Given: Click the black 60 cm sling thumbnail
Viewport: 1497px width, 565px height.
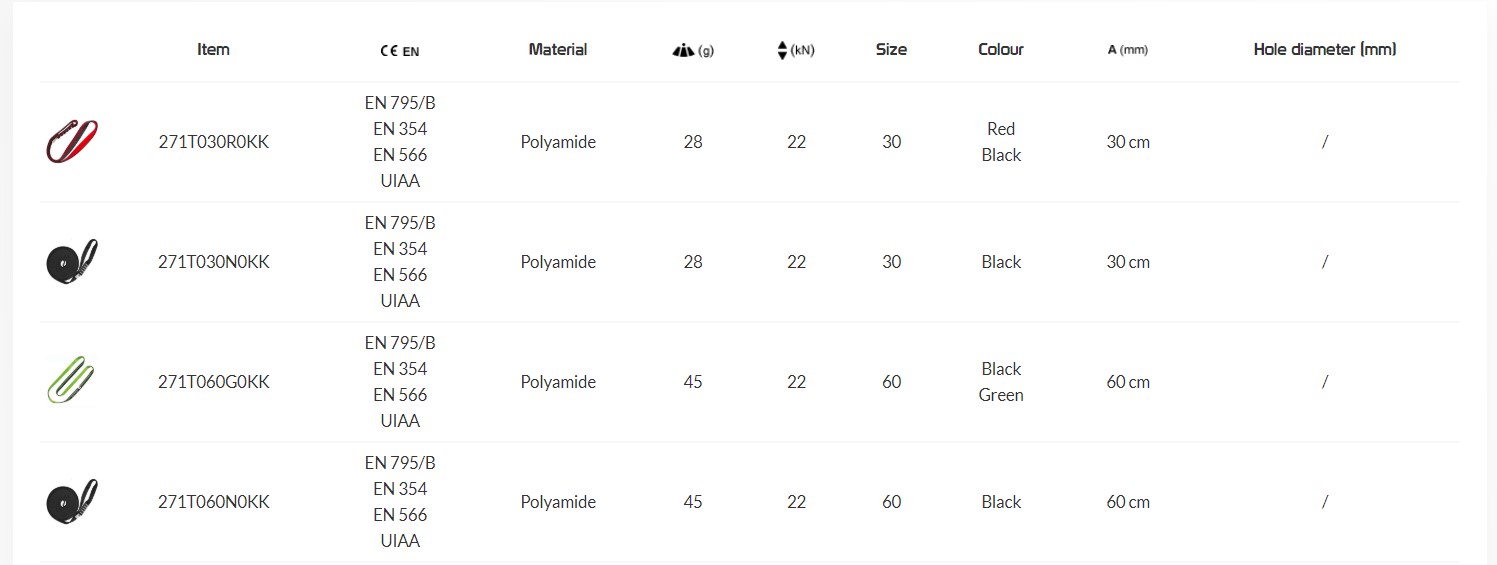Looking at the screenshot, I should click(72, 501).
